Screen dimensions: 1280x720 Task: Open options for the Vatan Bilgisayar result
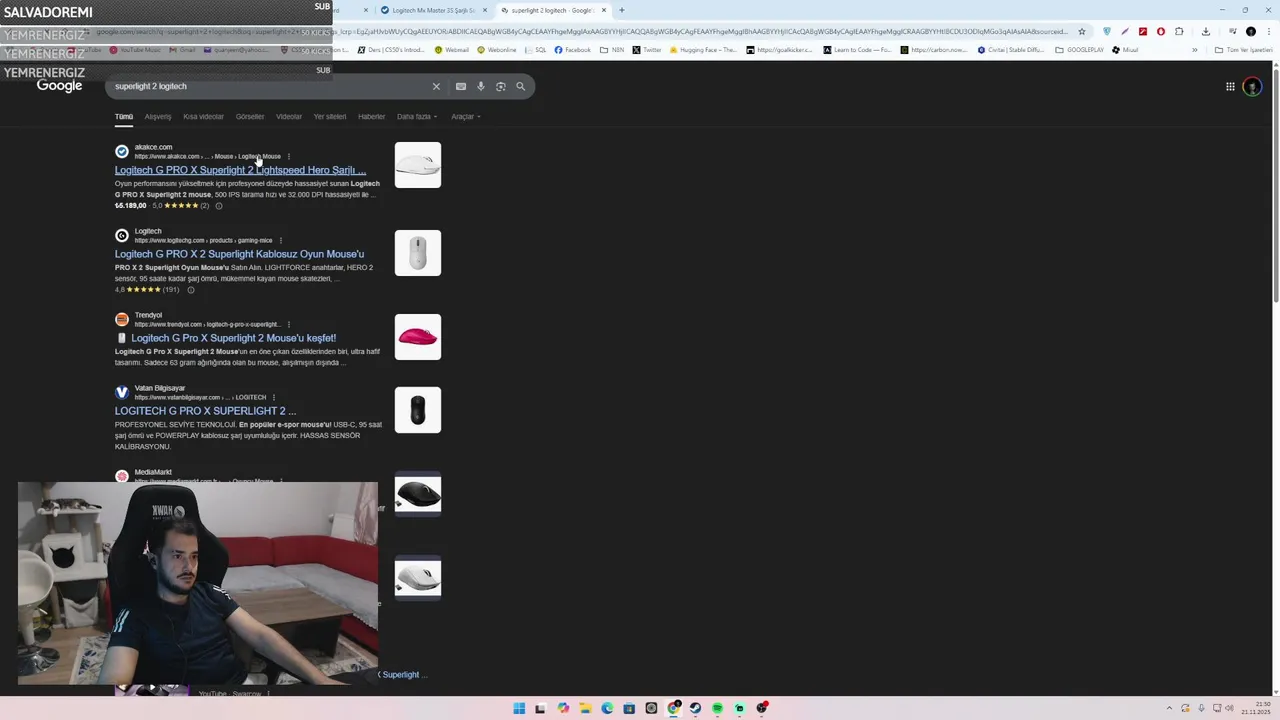coord(274,397)
